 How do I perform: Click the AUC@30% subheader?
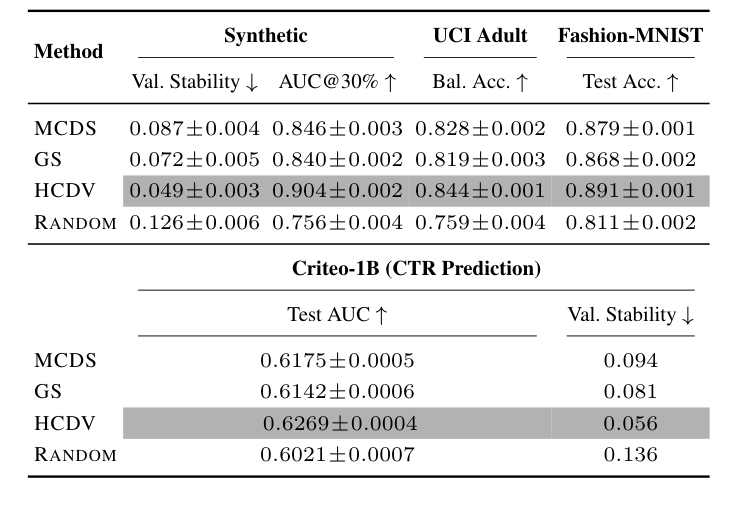(x=338, y=83)
